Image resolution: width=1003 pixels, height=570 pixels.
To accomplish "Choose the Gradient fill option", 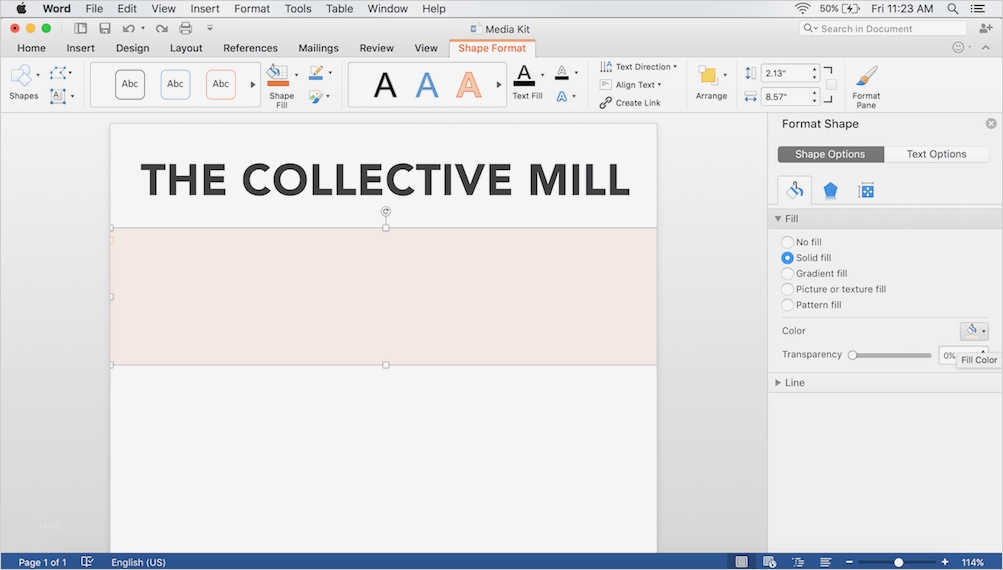I will [x=788, y=274].
